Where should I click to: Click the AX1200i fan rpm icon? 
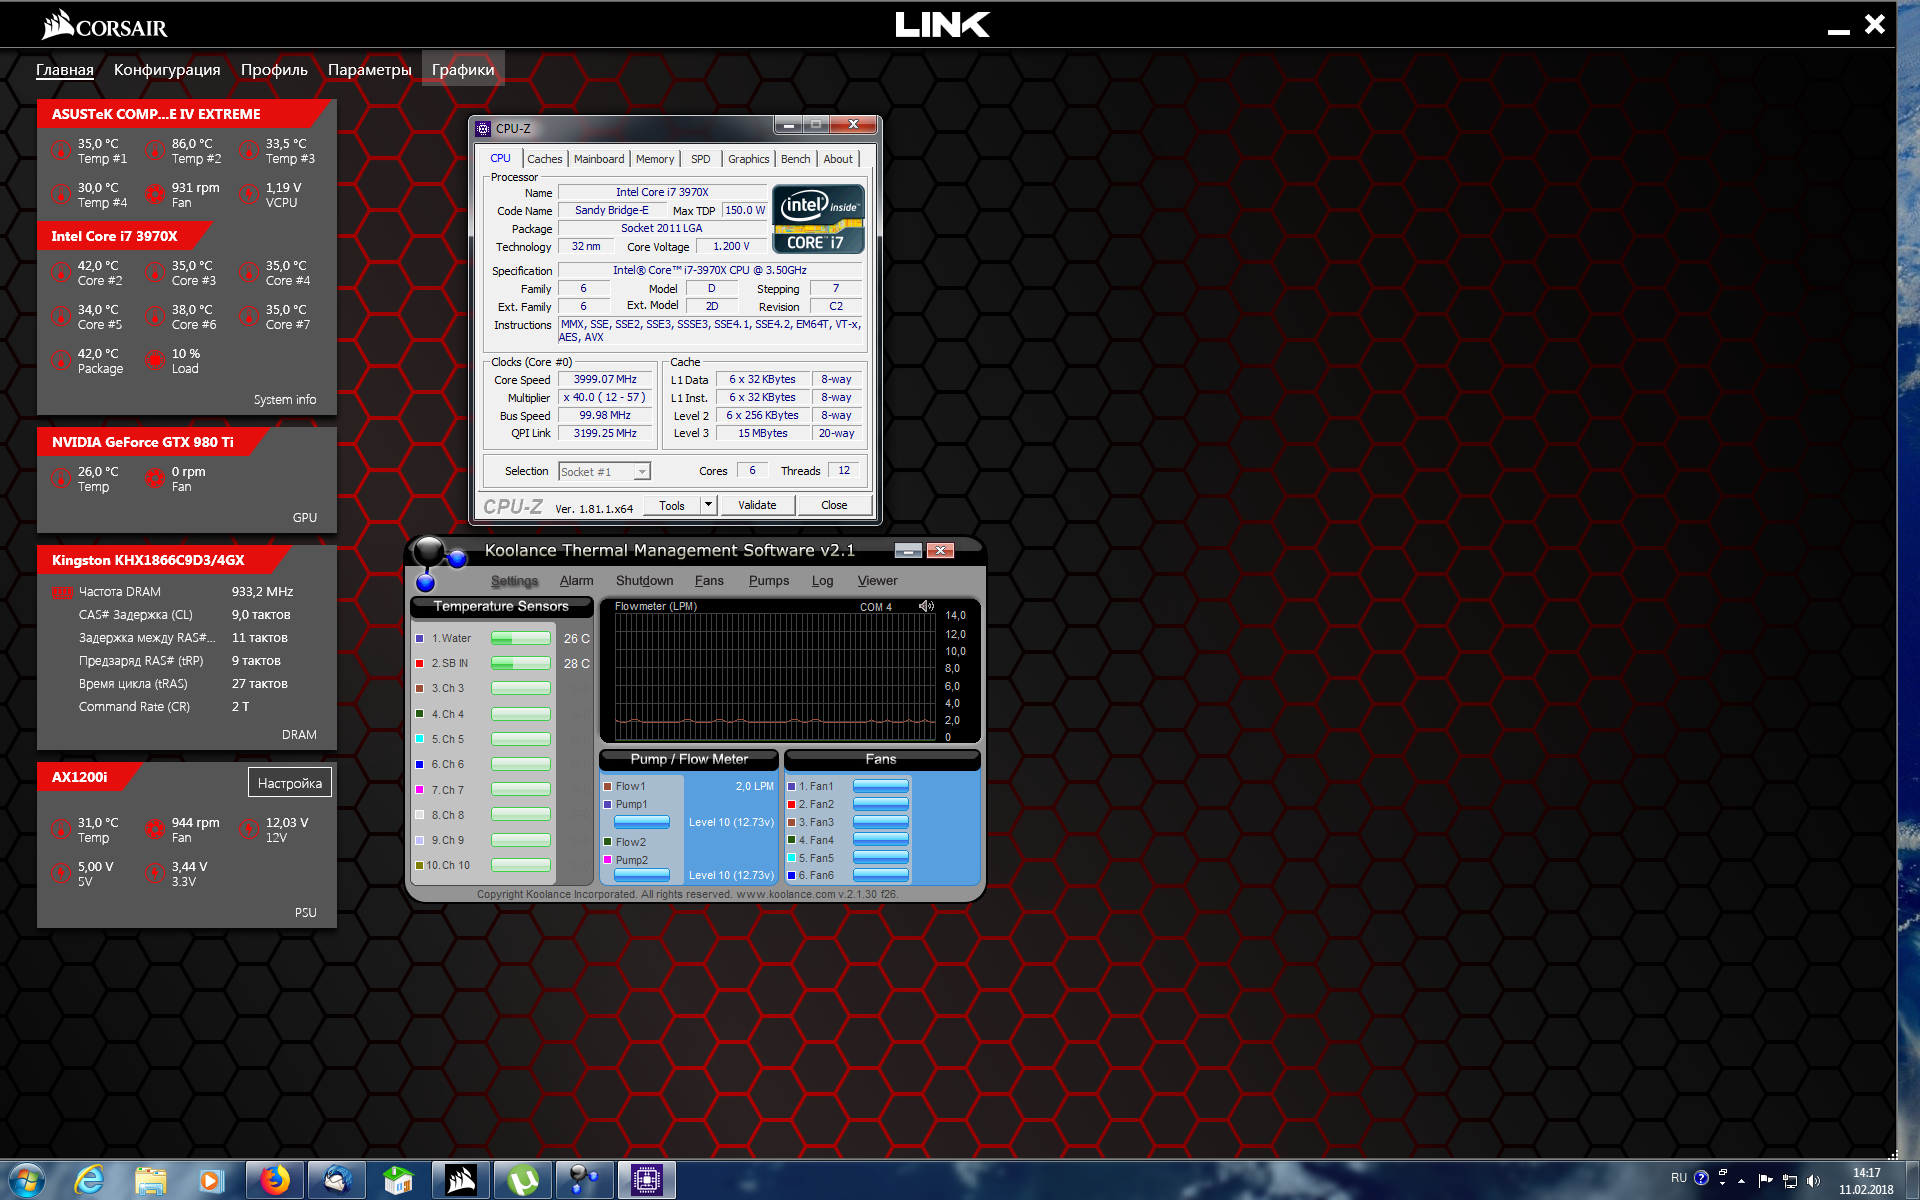coord(155,829)
